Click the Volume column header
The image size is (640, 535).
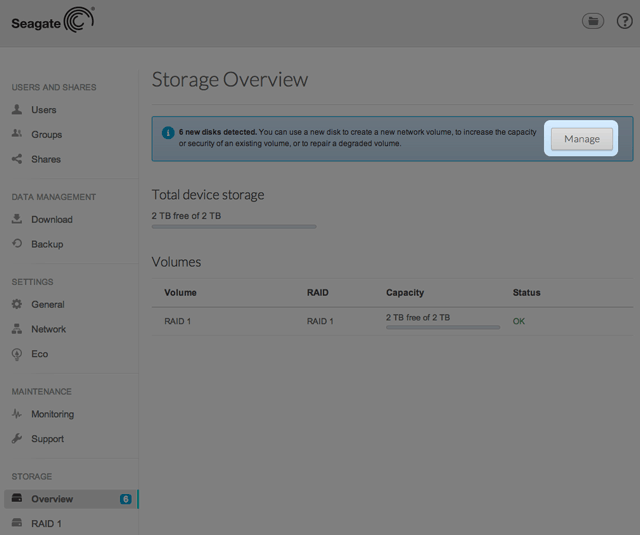tap(180, 293)
